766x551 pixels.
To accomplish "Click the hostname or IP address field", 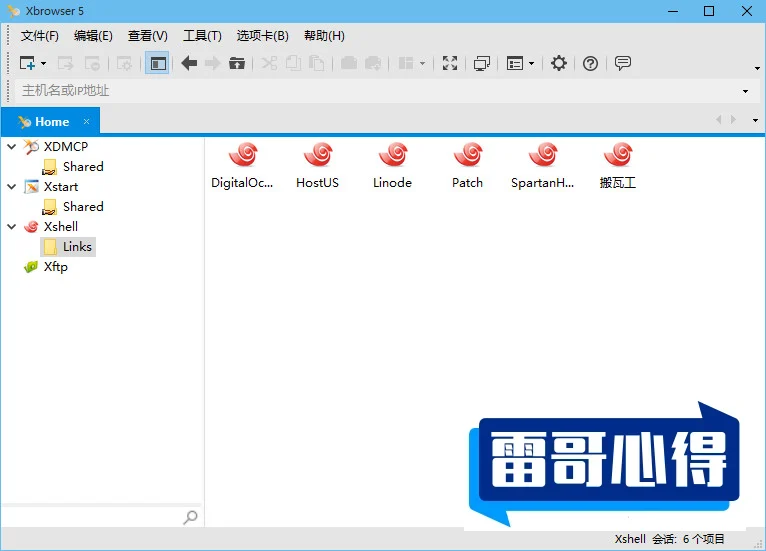I will coord(376,91).
